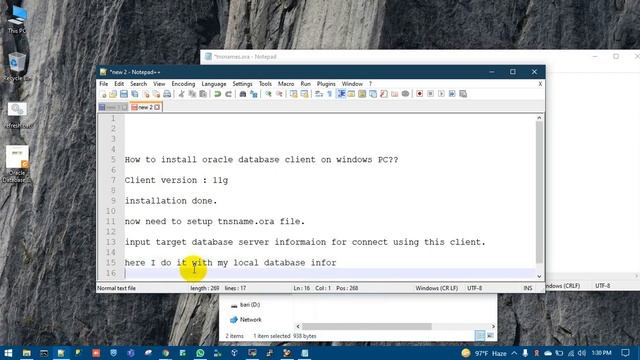Click the macro Playback toolbar icon
The width and height of the screenshot is (640, 360).
coord(441,94)
